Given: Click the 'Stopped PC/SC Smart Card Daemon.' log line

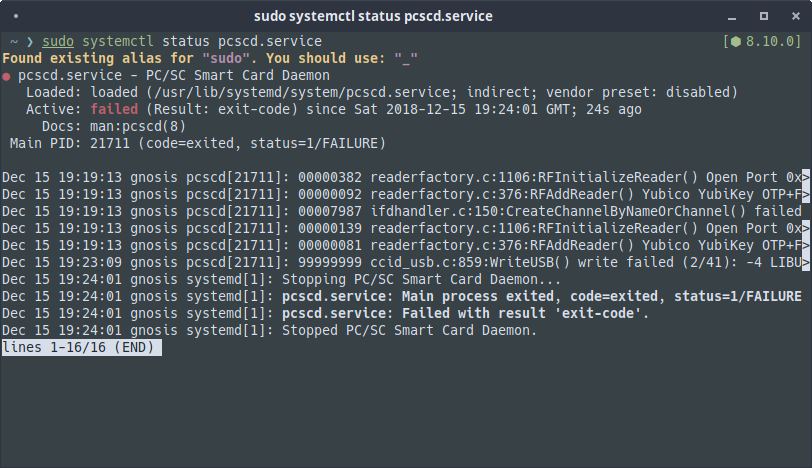Looking at the screenshot, I should [410, 330].
